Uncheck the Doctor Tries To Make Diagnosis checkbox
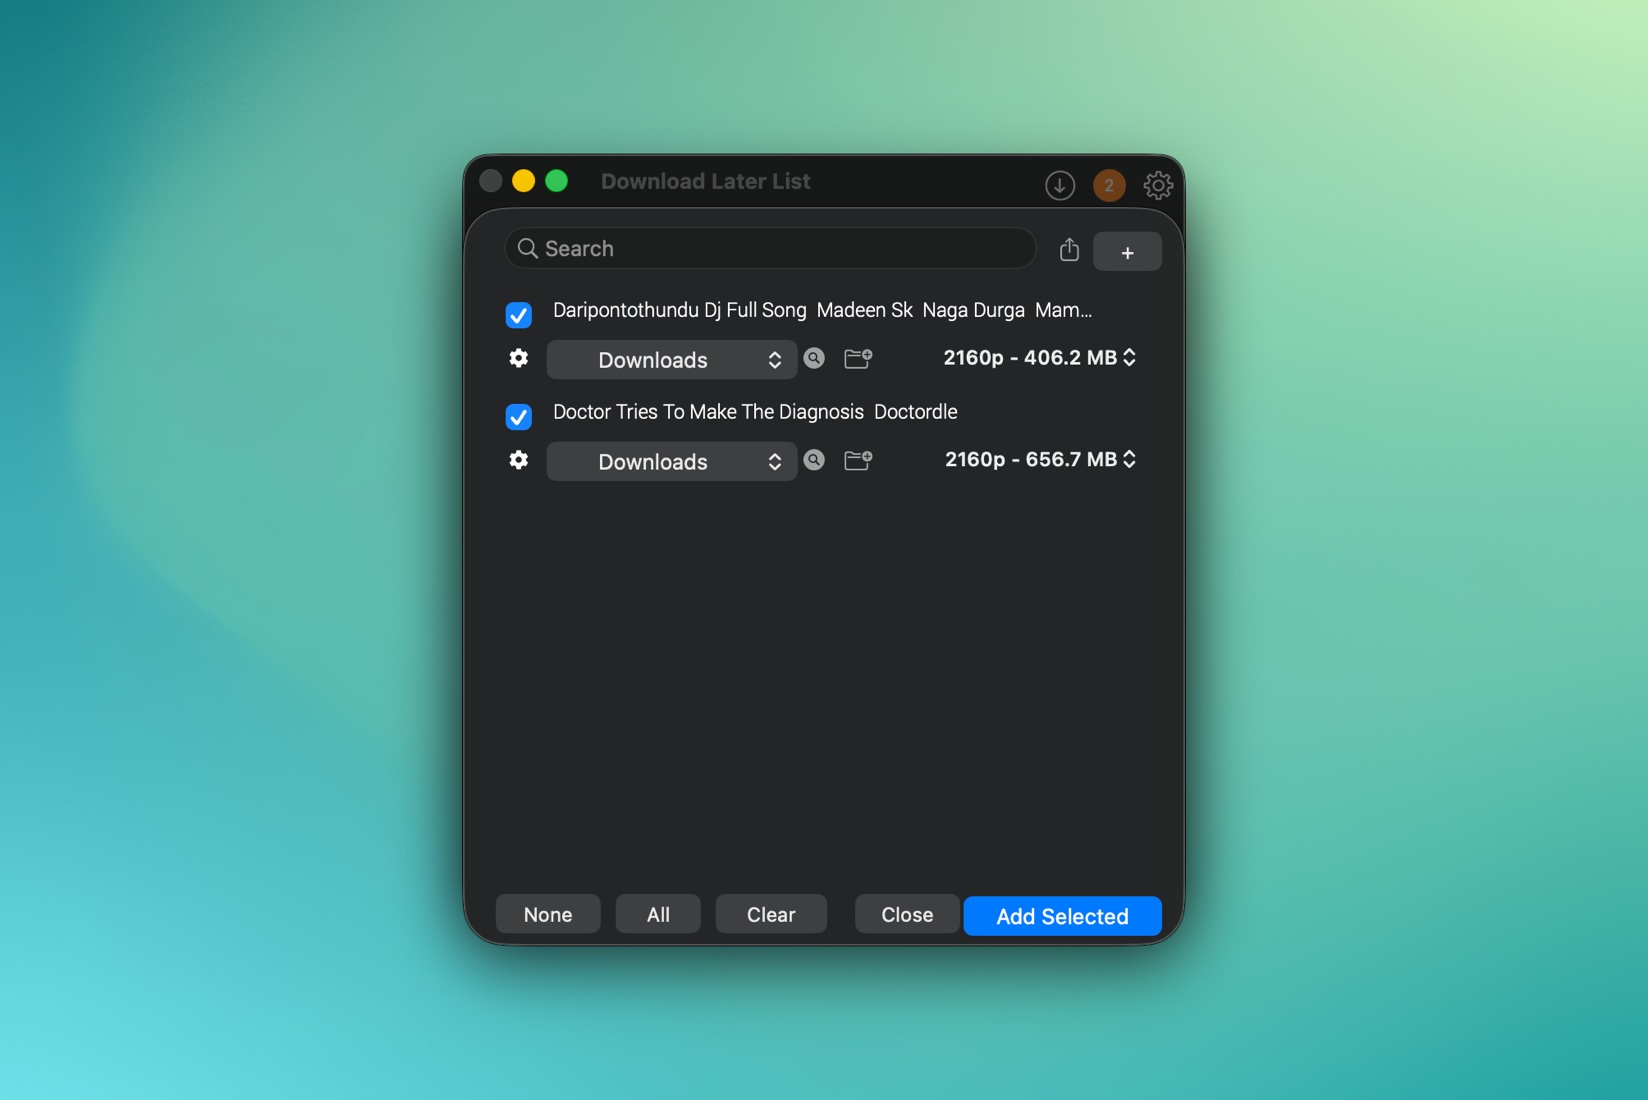 pos(518,416)
